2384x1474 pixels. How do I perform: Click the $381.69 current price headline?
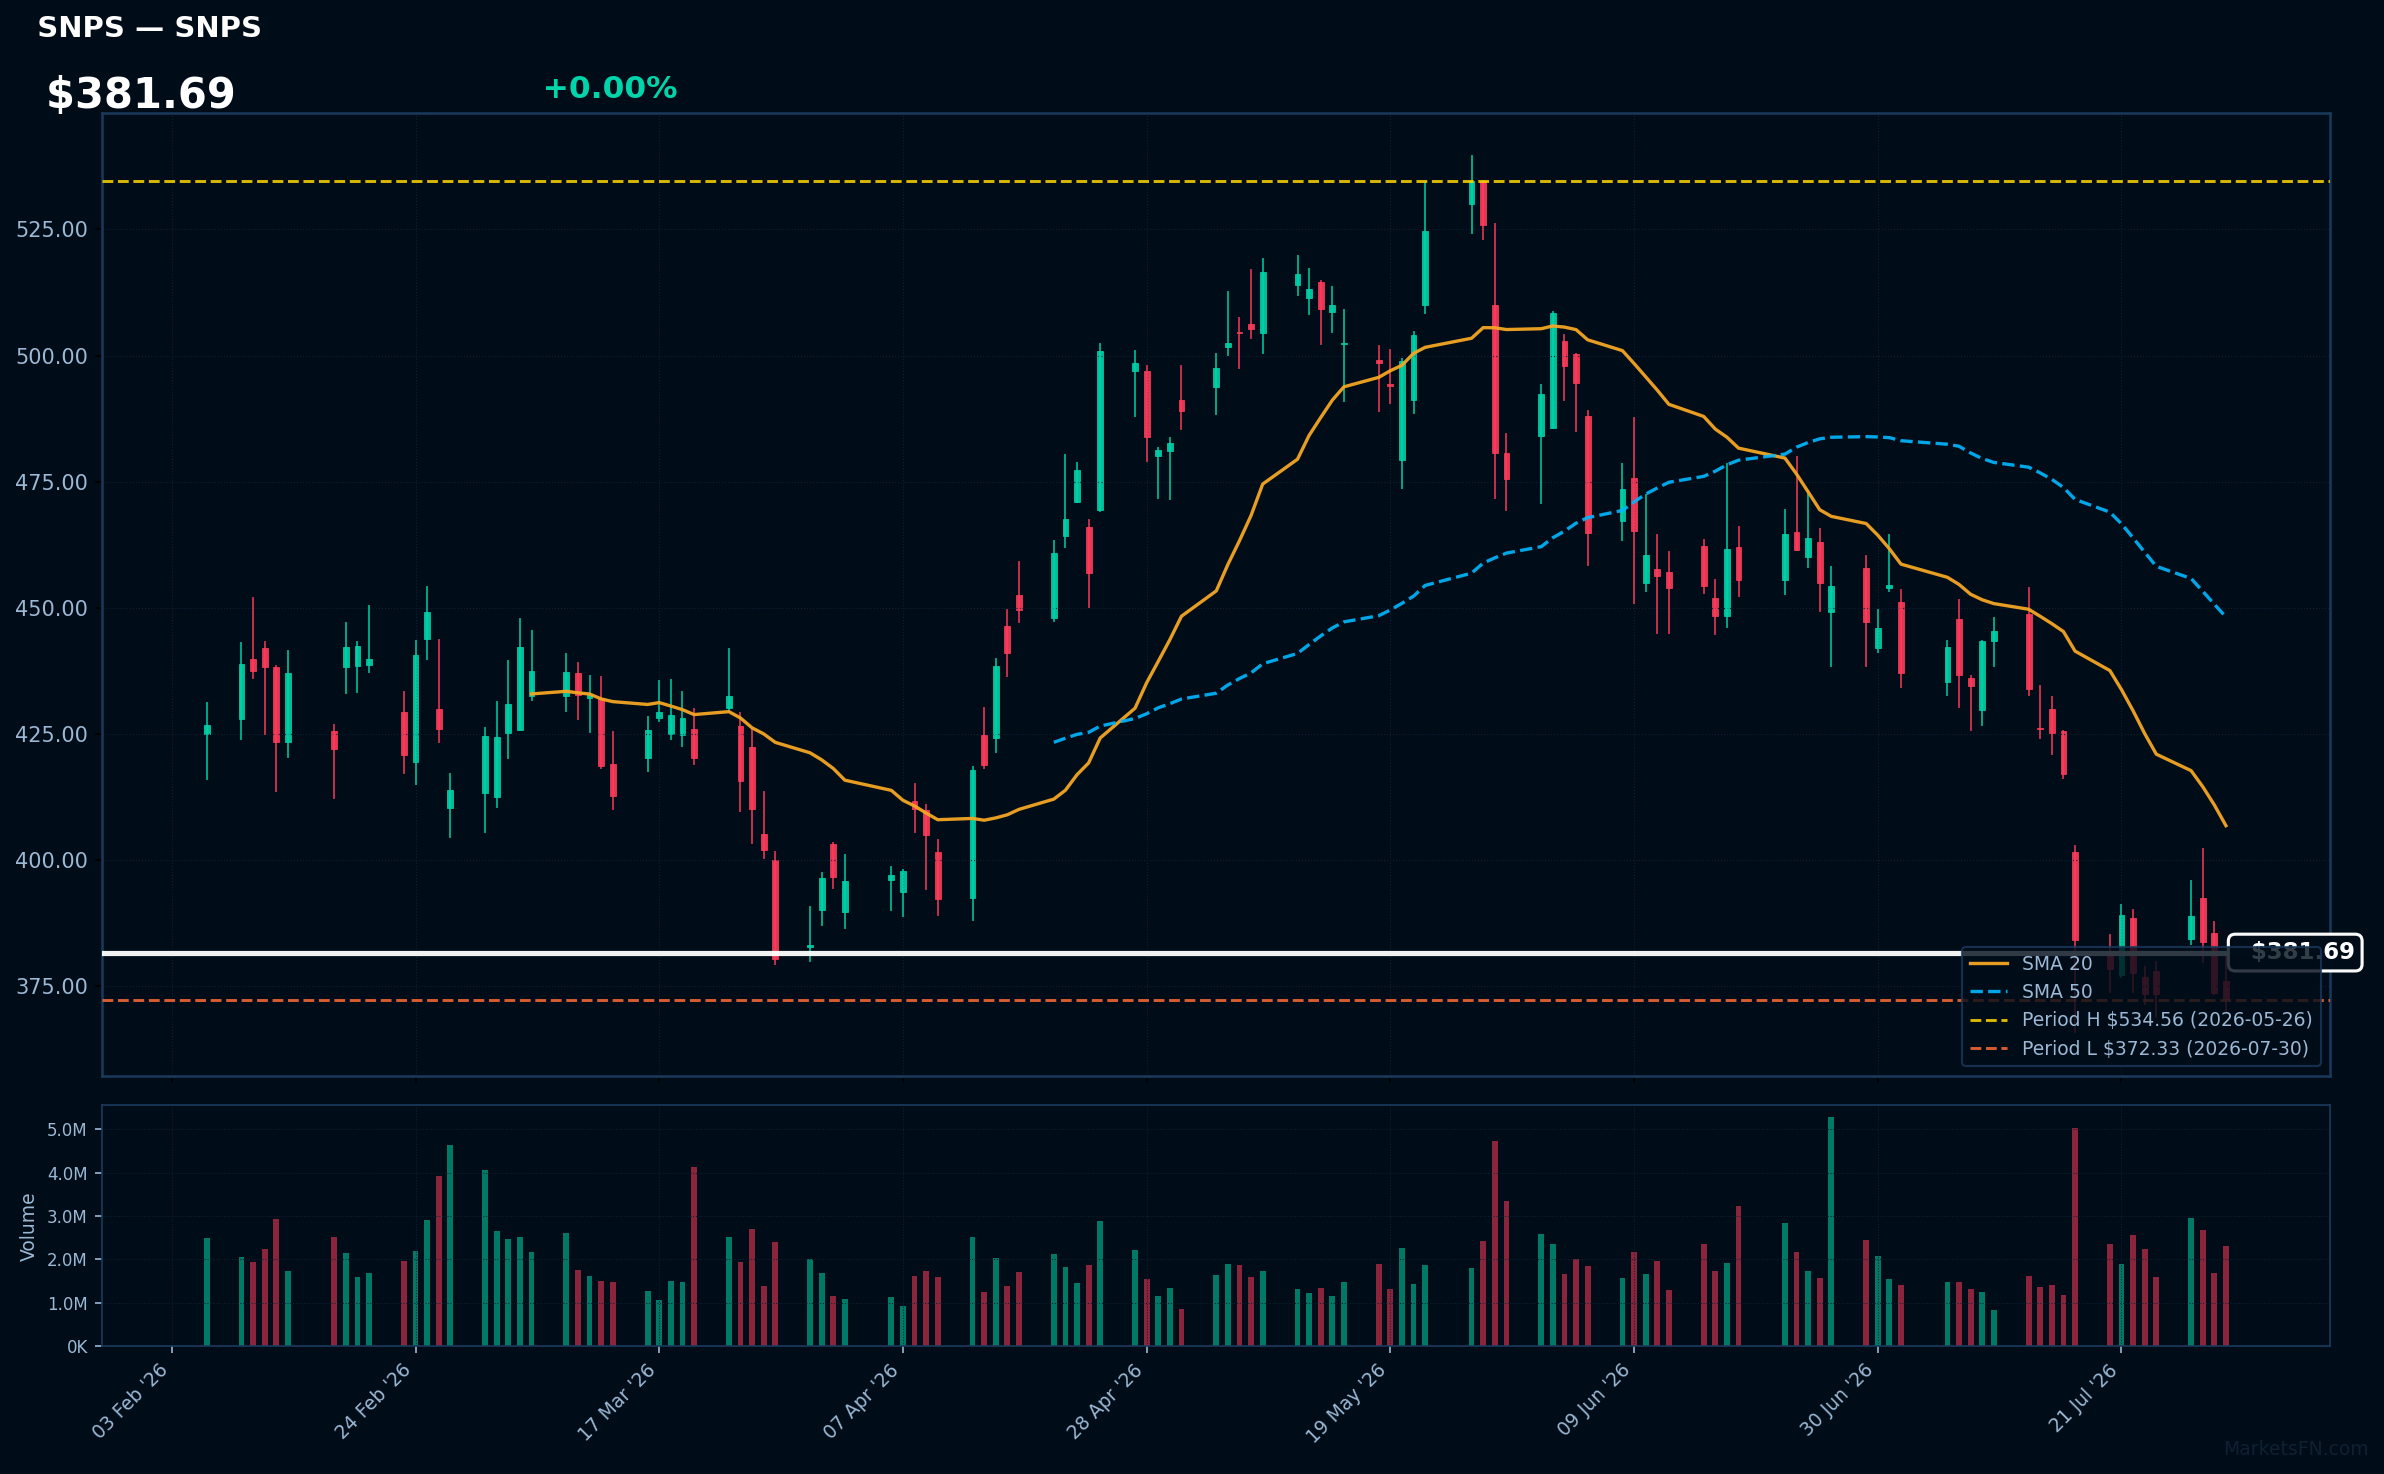(140, 93)
